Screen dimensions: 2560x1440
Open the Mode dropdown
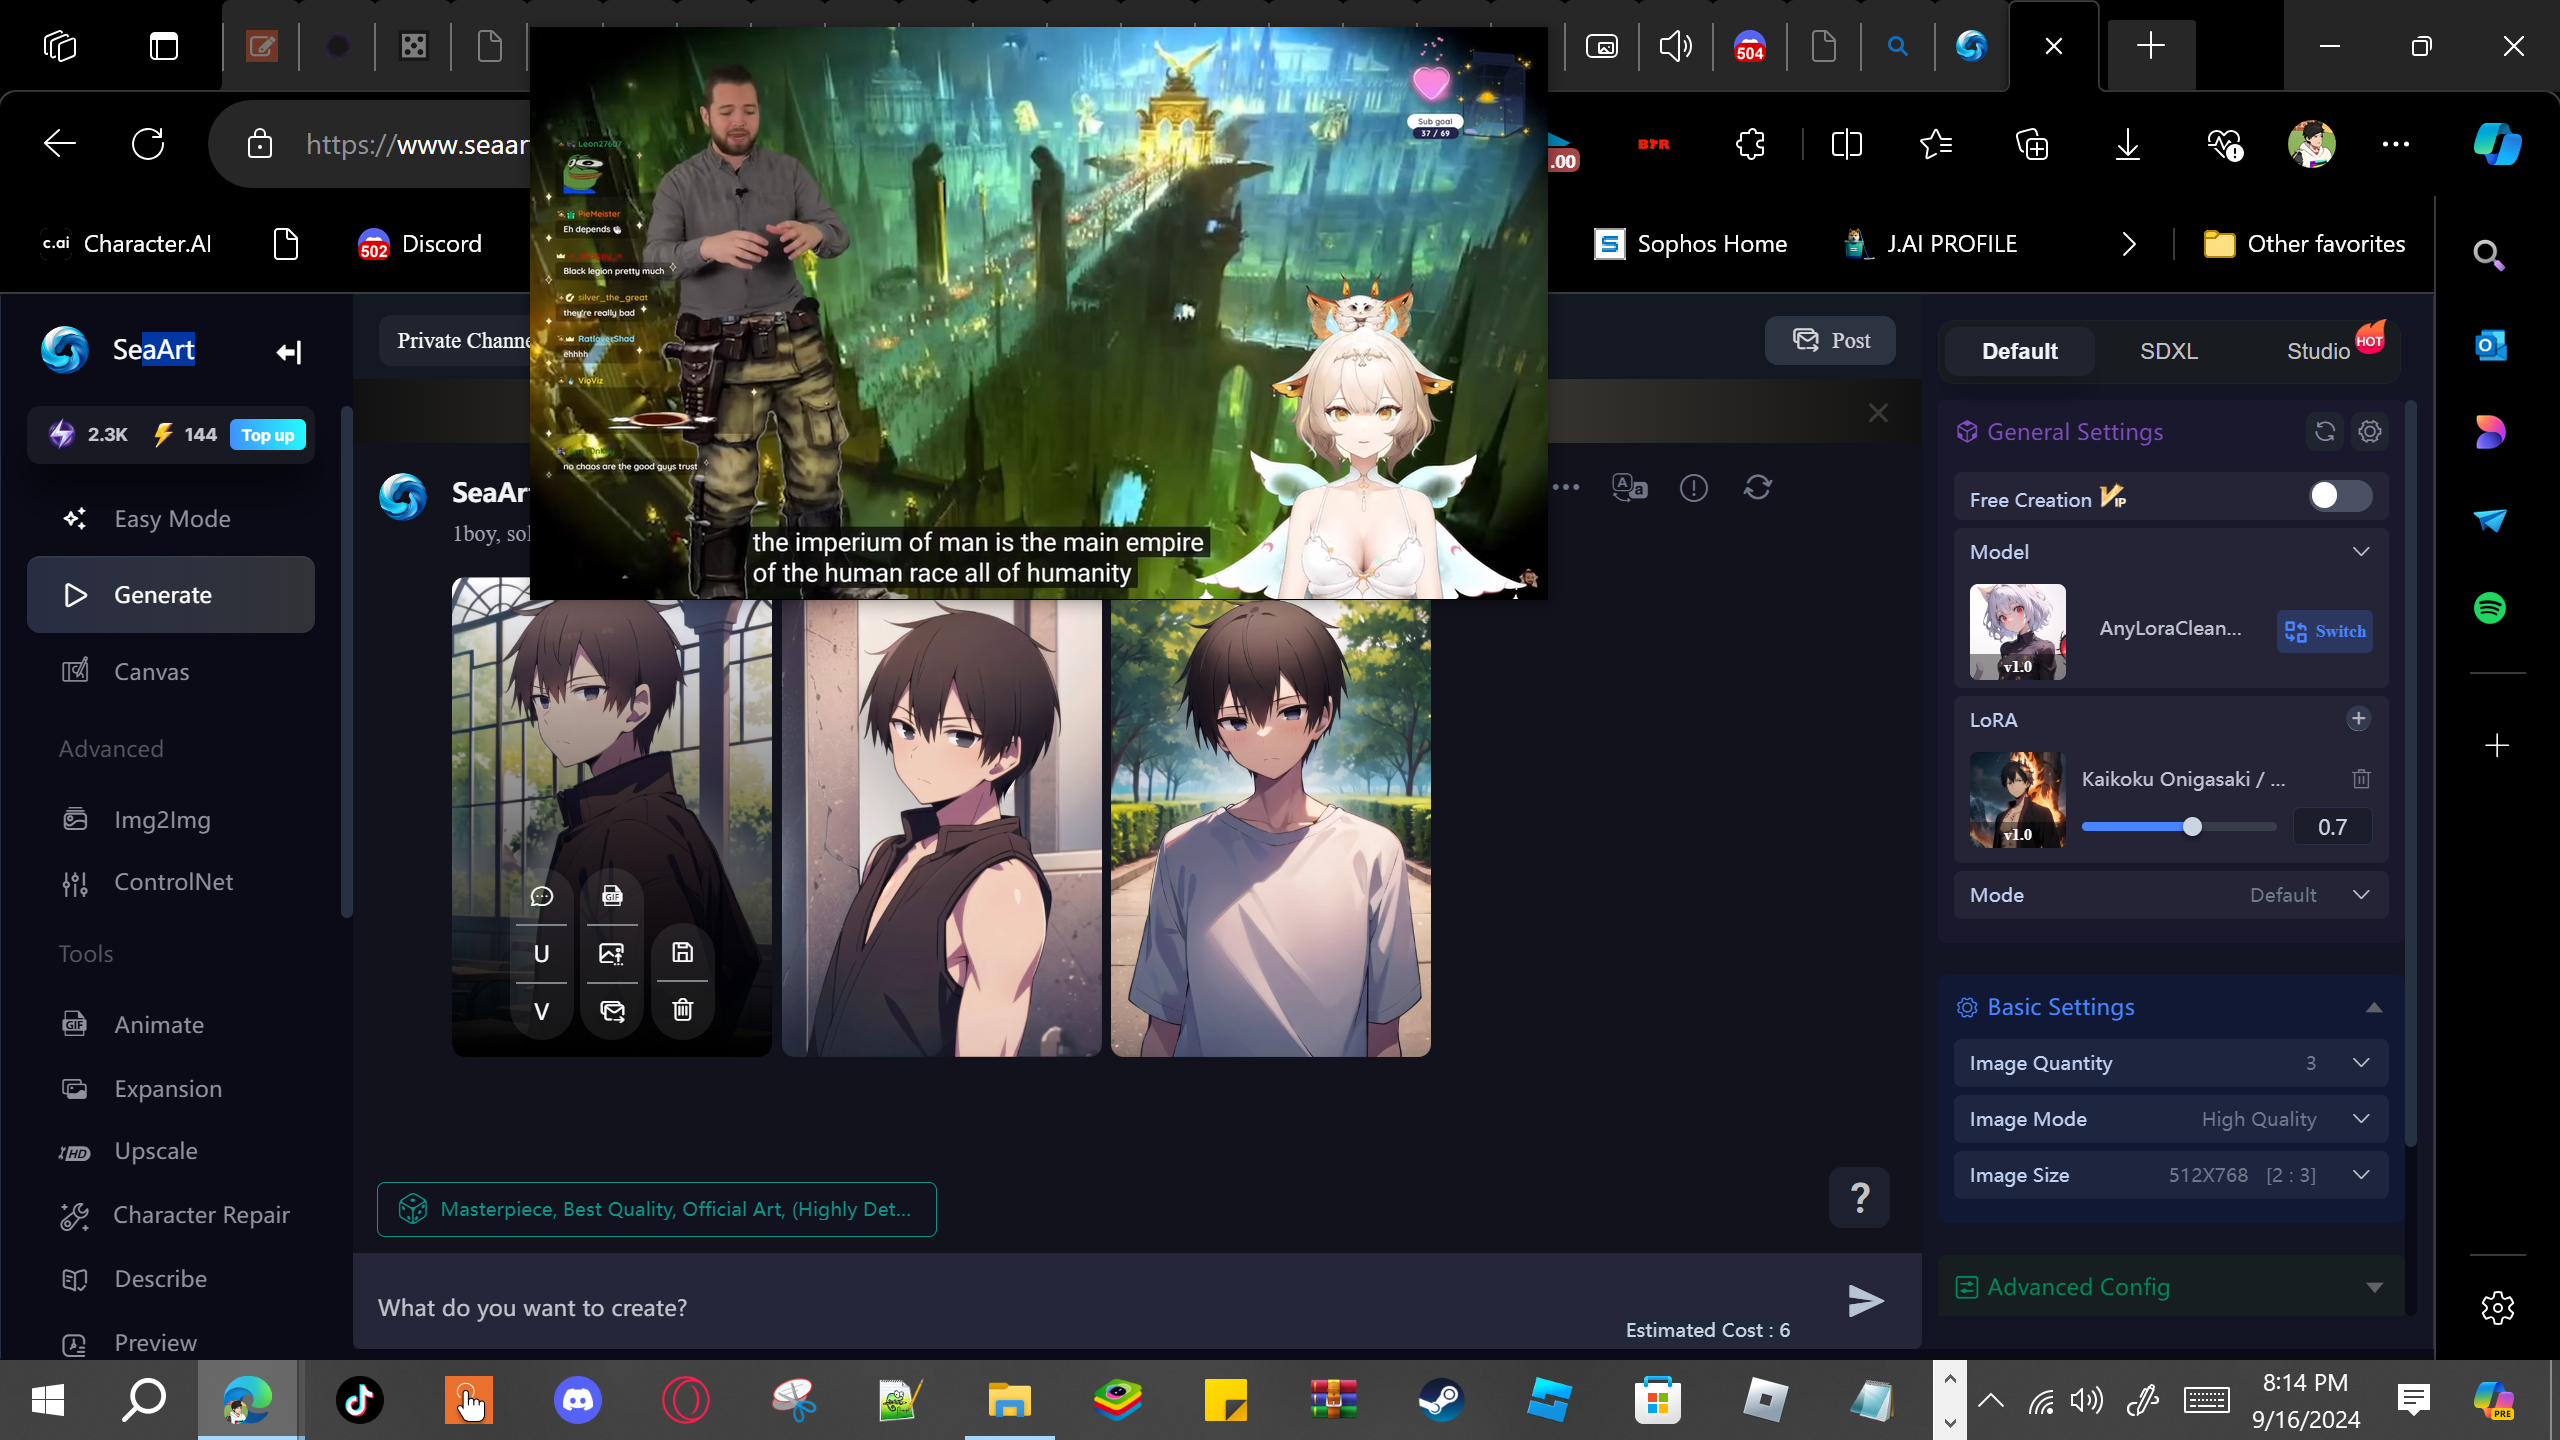click(x=2171, y=895)
